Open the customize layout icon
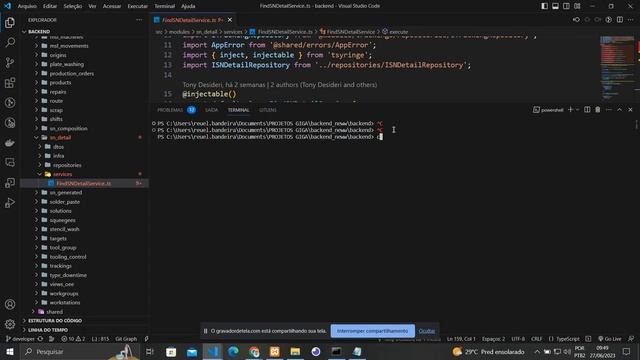 click(577, 6)
